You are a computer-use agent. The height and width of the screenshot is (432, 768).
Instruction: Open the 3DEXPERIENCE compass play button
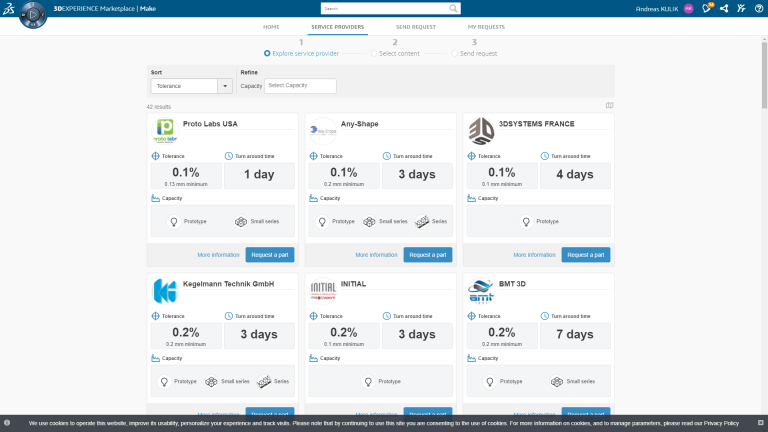33,15
